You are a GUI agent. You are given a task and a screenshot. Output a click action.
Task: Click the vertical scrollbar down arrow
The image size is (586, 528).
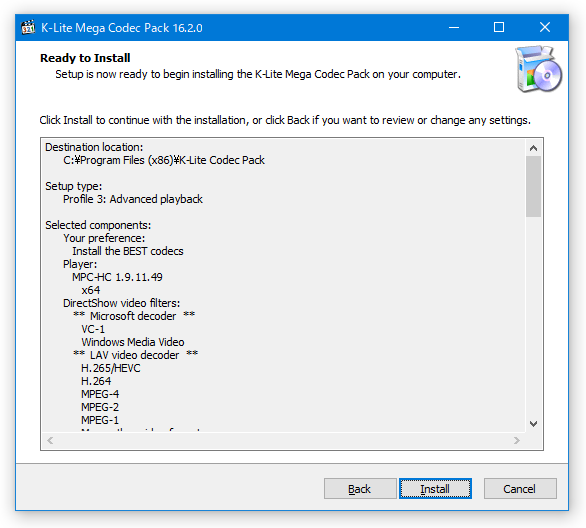[533, 424]
